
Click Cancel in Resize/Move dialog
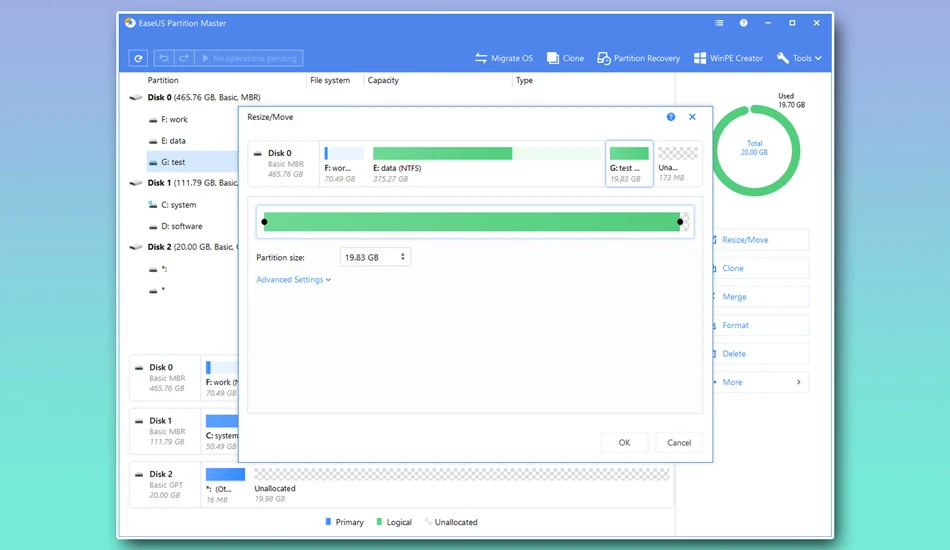pos(679,443)
